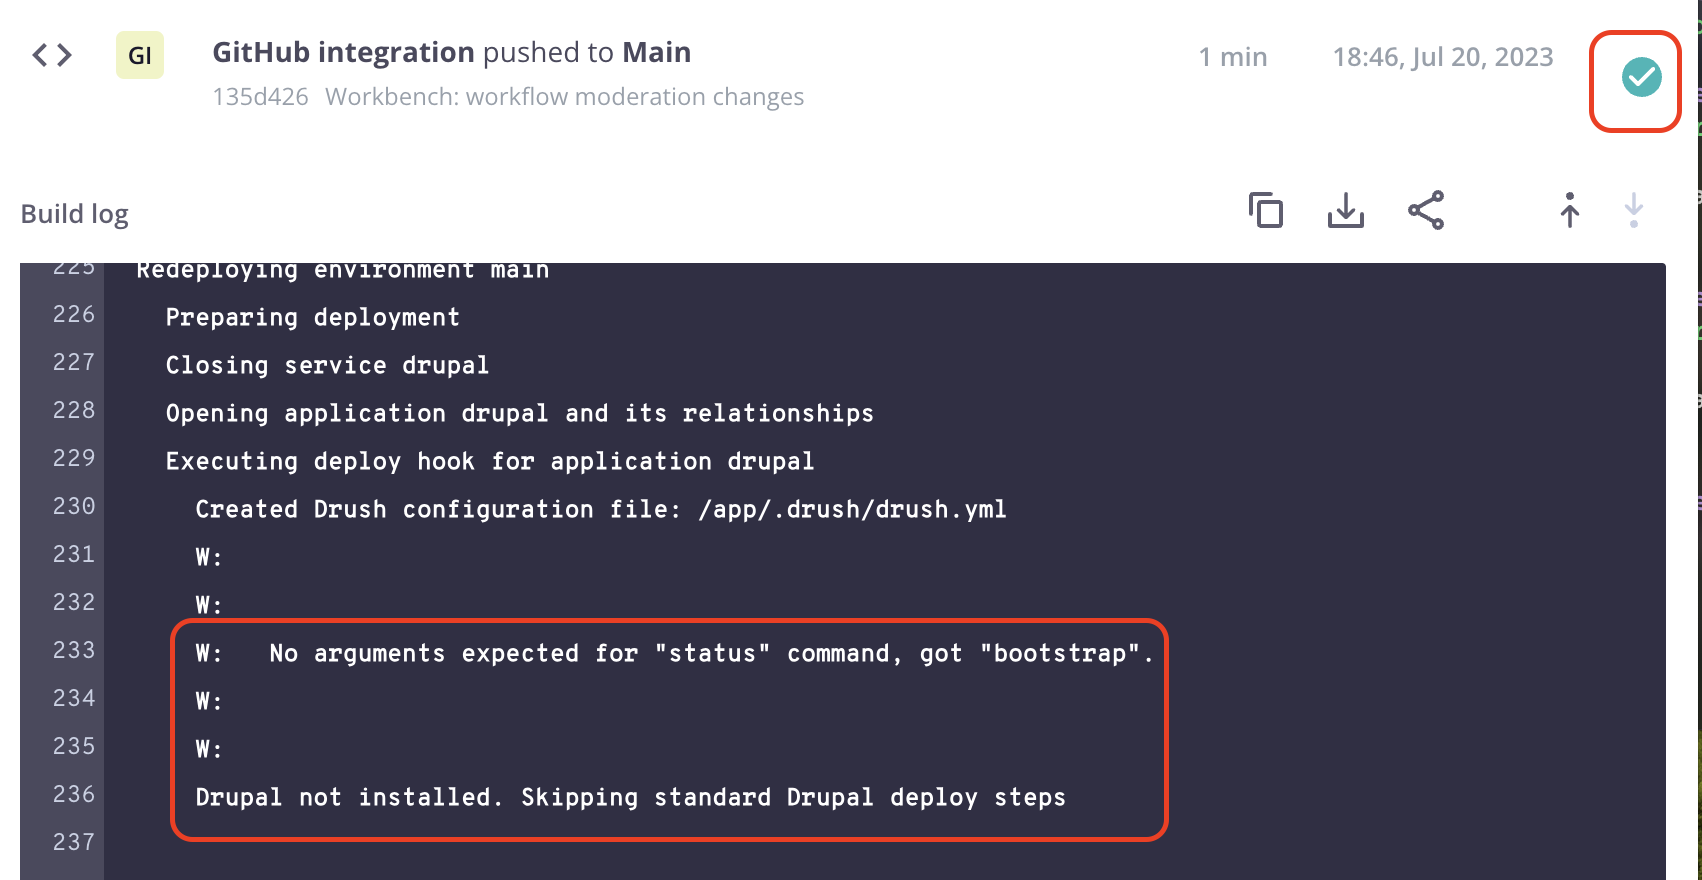This screenshot has width=1702, height=880.
Task: Click the No arguments expected warning line
Action: pyautogui.click(x=676, y=653)
